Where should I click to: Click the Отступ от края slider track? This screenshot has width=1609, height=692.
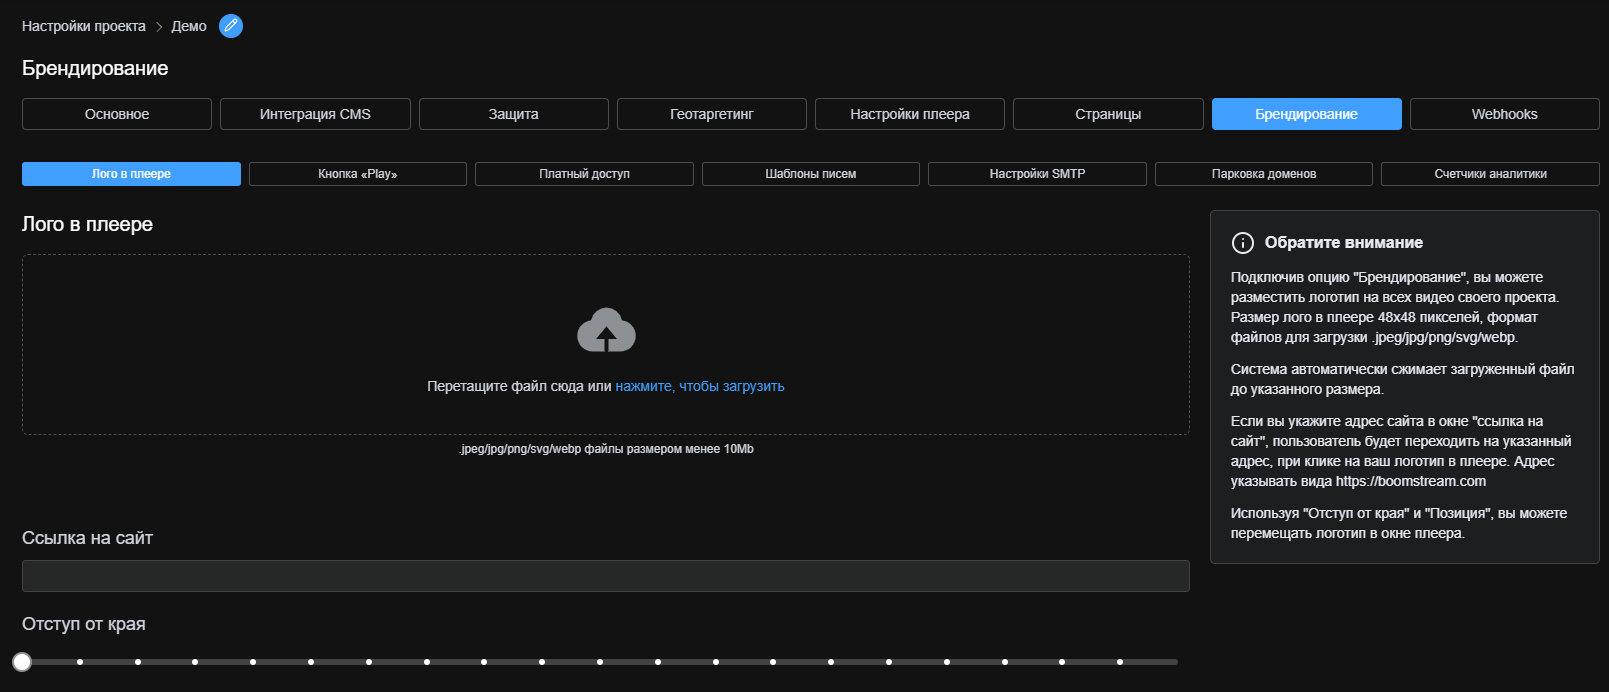[600, 661]
